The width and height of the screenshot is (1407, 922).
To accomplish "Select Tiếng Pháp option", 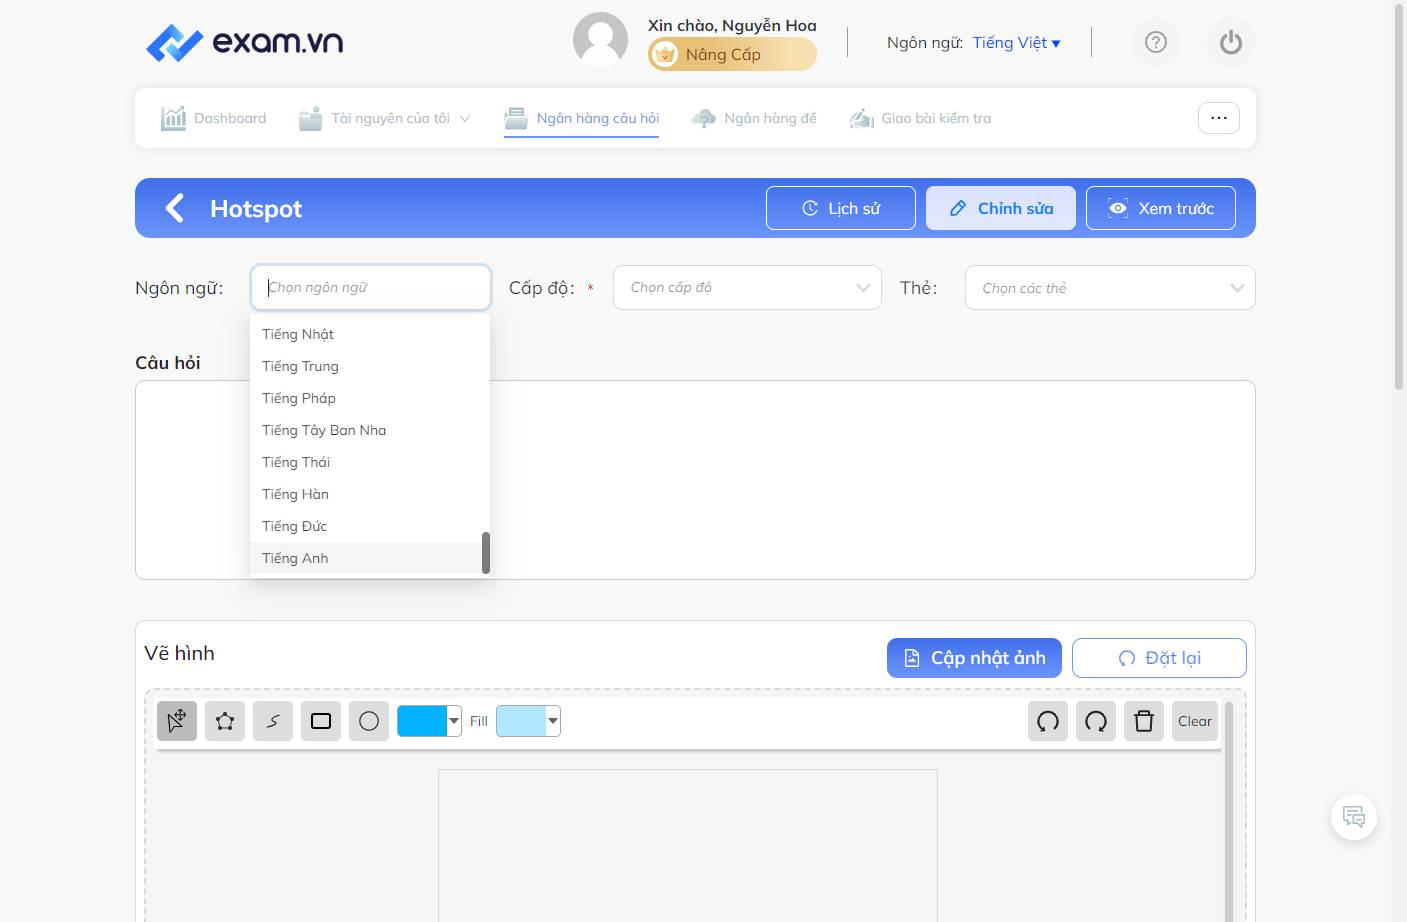I will [x=366, y=398].
